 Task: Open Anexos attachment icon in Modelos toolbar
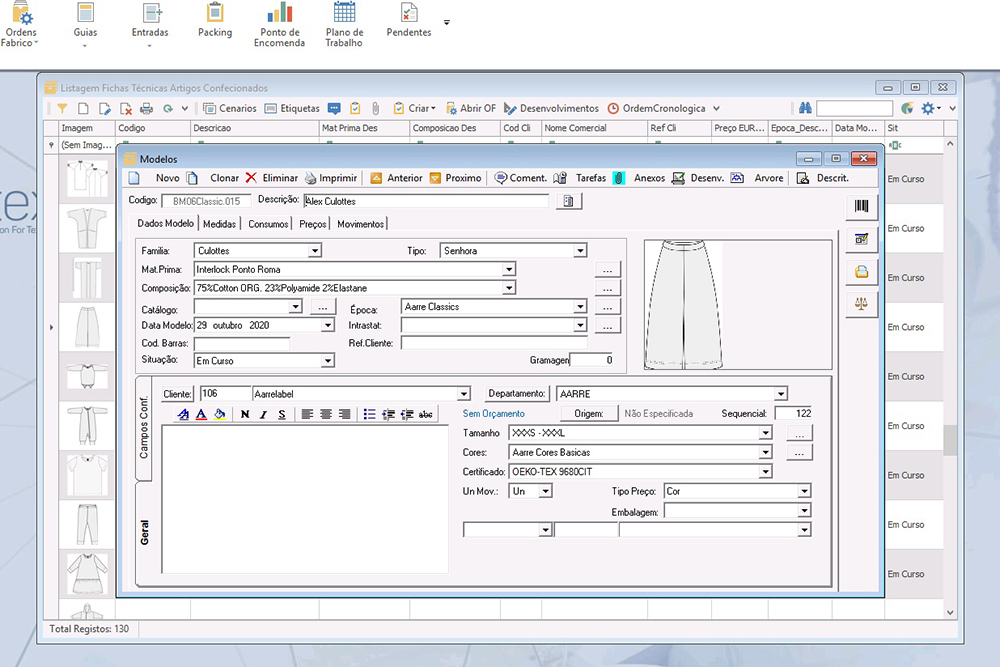point(619,178)
